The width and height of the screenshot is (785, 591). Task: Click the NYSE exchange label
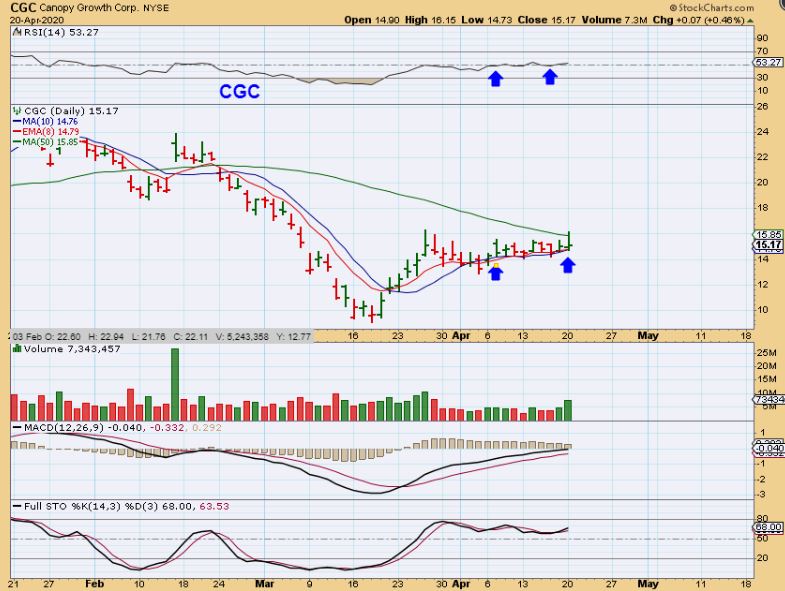[156, 8]
